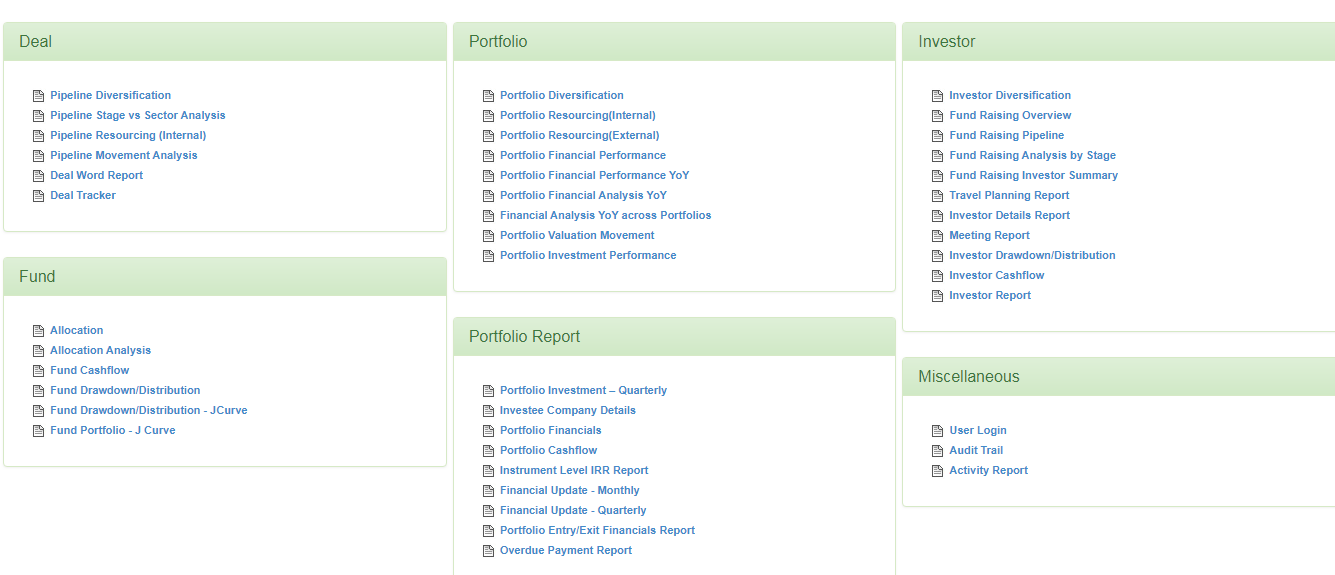Click document icon next to Travel Planning Report

(938, 196)
